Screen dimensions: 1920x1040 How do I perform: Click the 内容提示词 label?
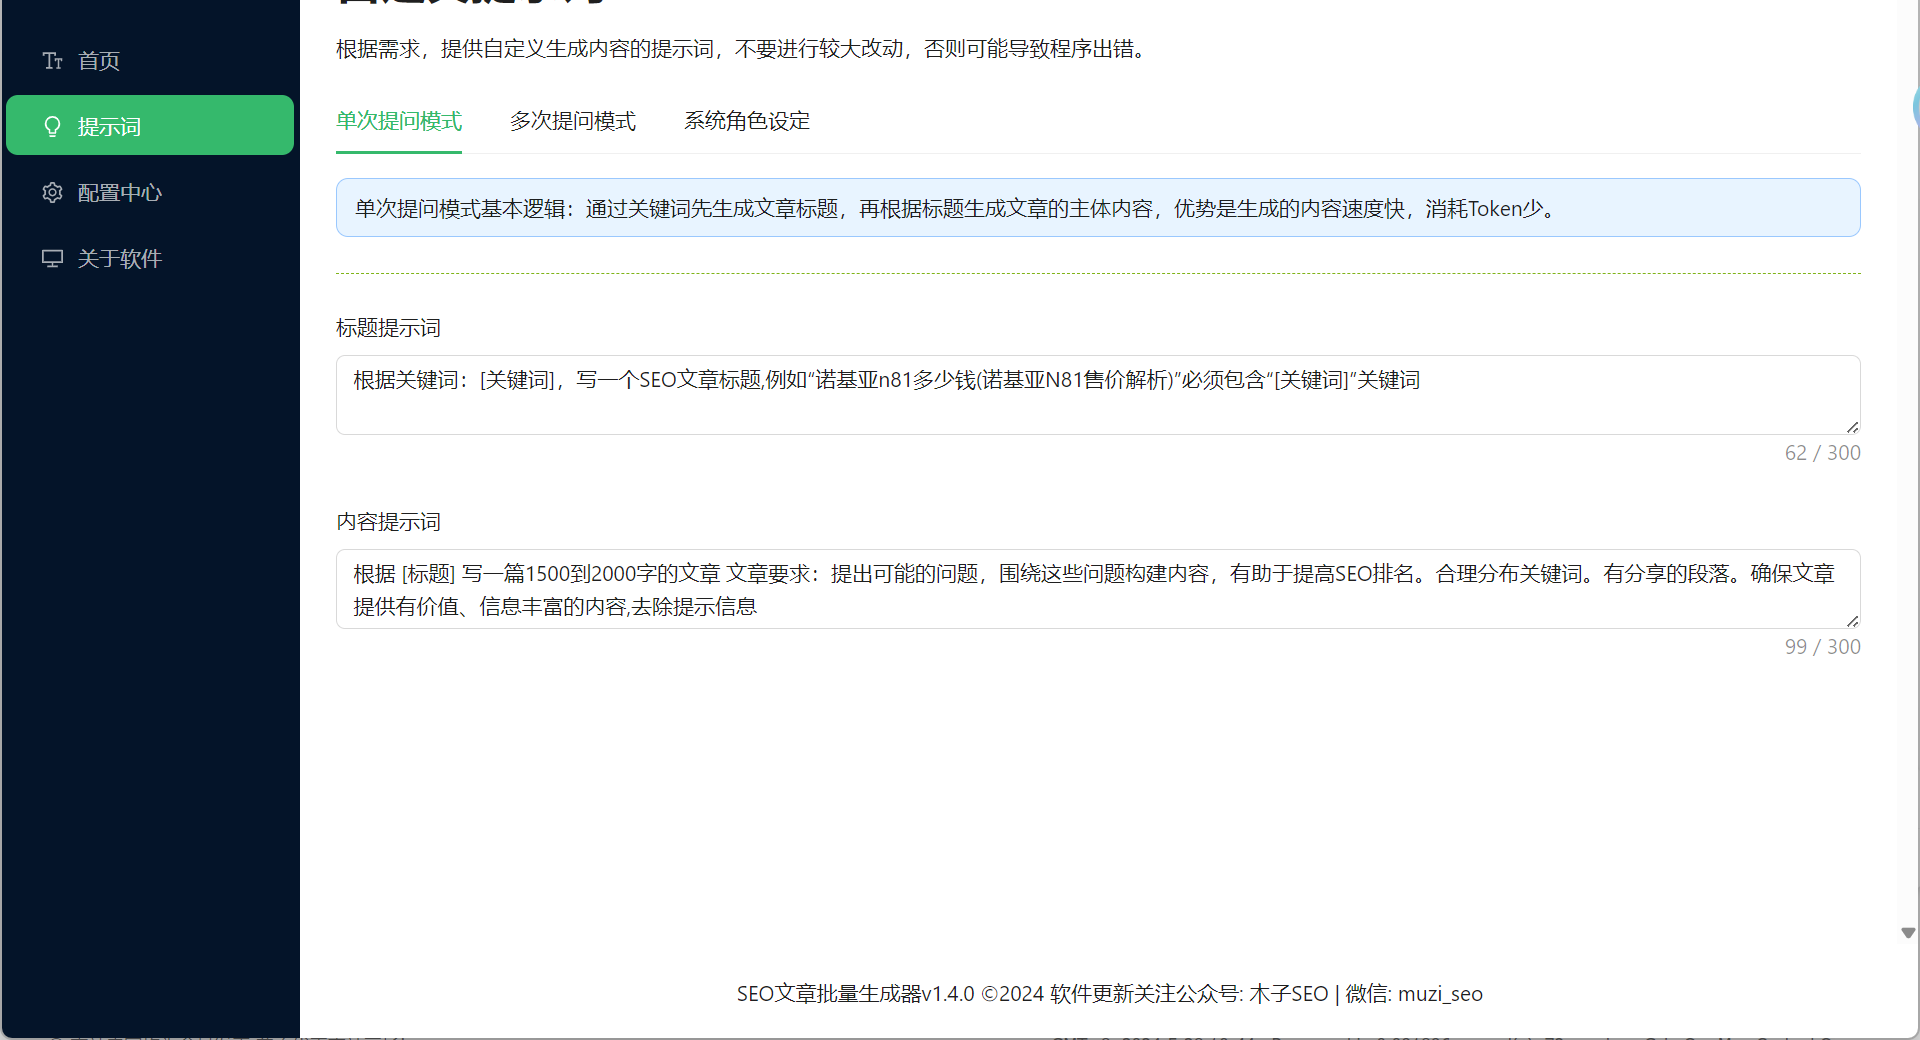tap(388, 522)
